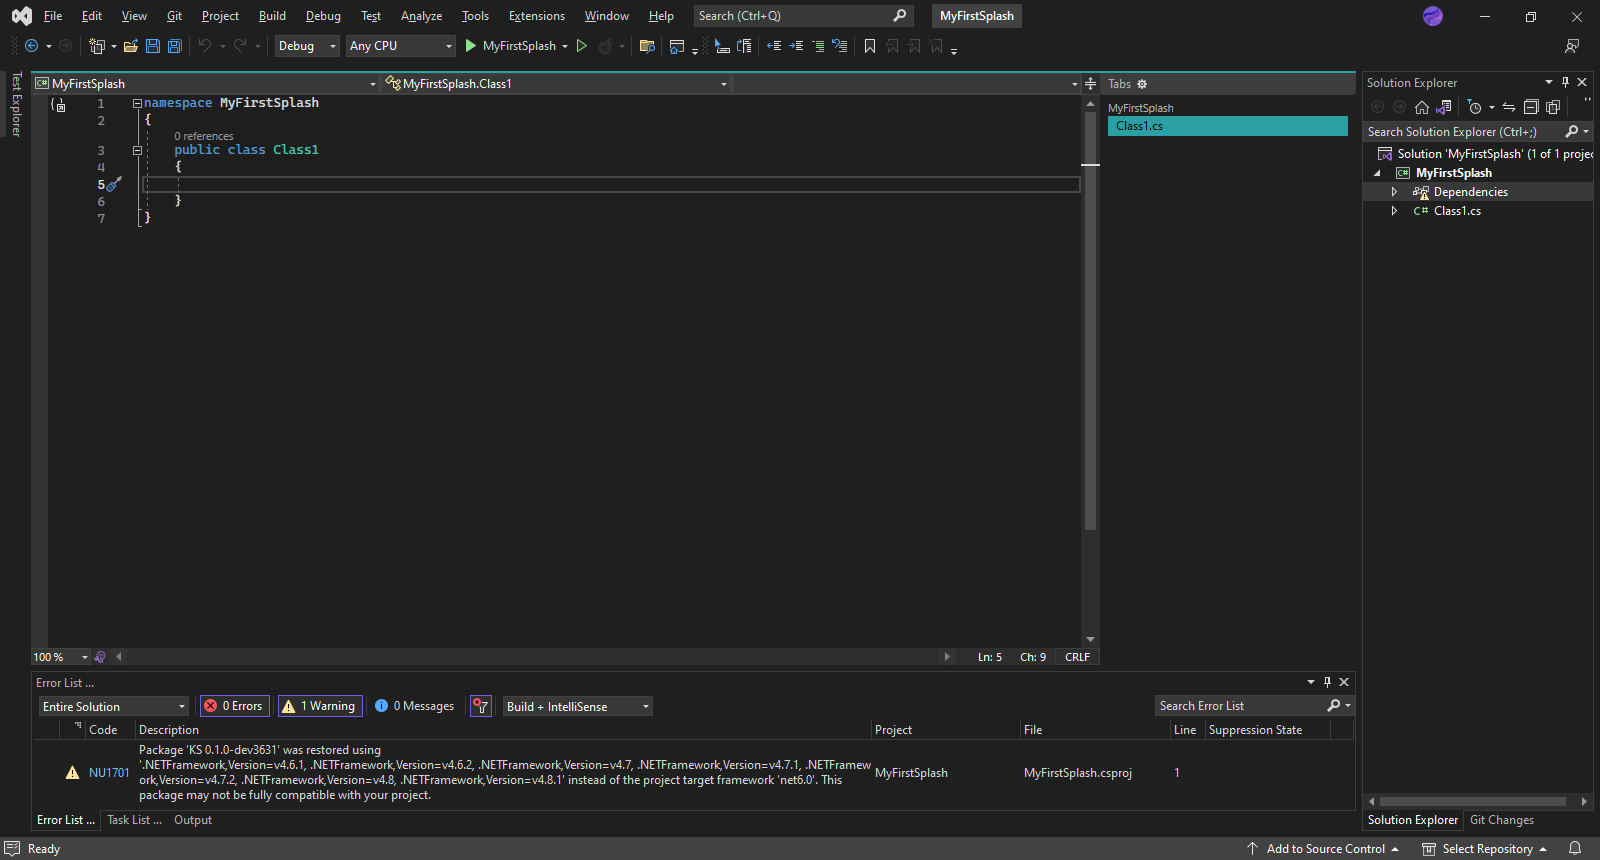Click the NU1701 warning code link

tap(109, 773)
